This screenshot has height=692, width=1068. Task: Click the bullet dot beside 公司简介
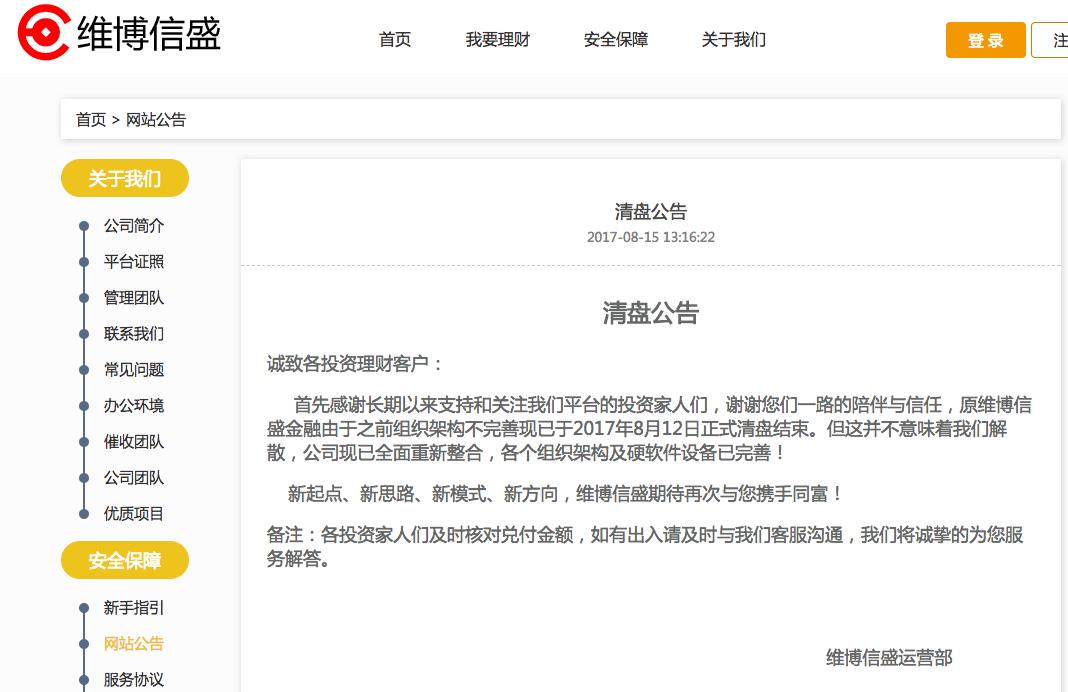click(x=84, y=226)
